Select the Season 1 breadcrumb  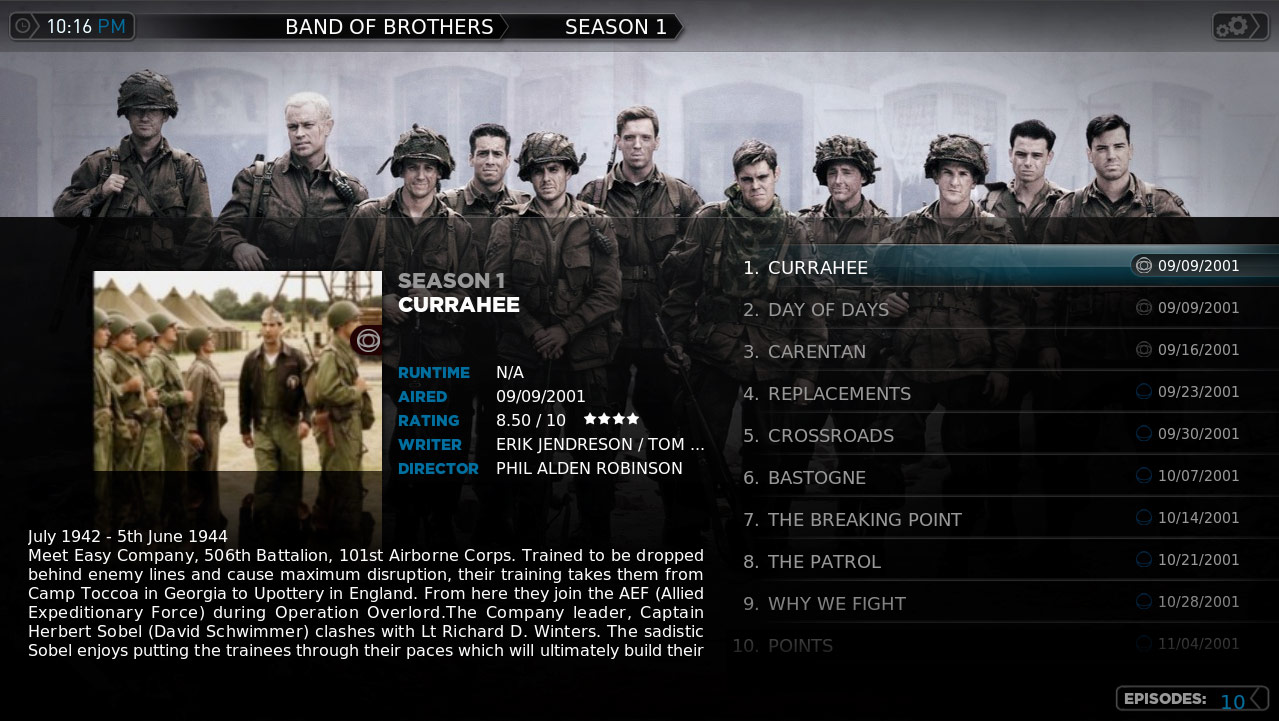pyautogui.click(x=616, y=27)
